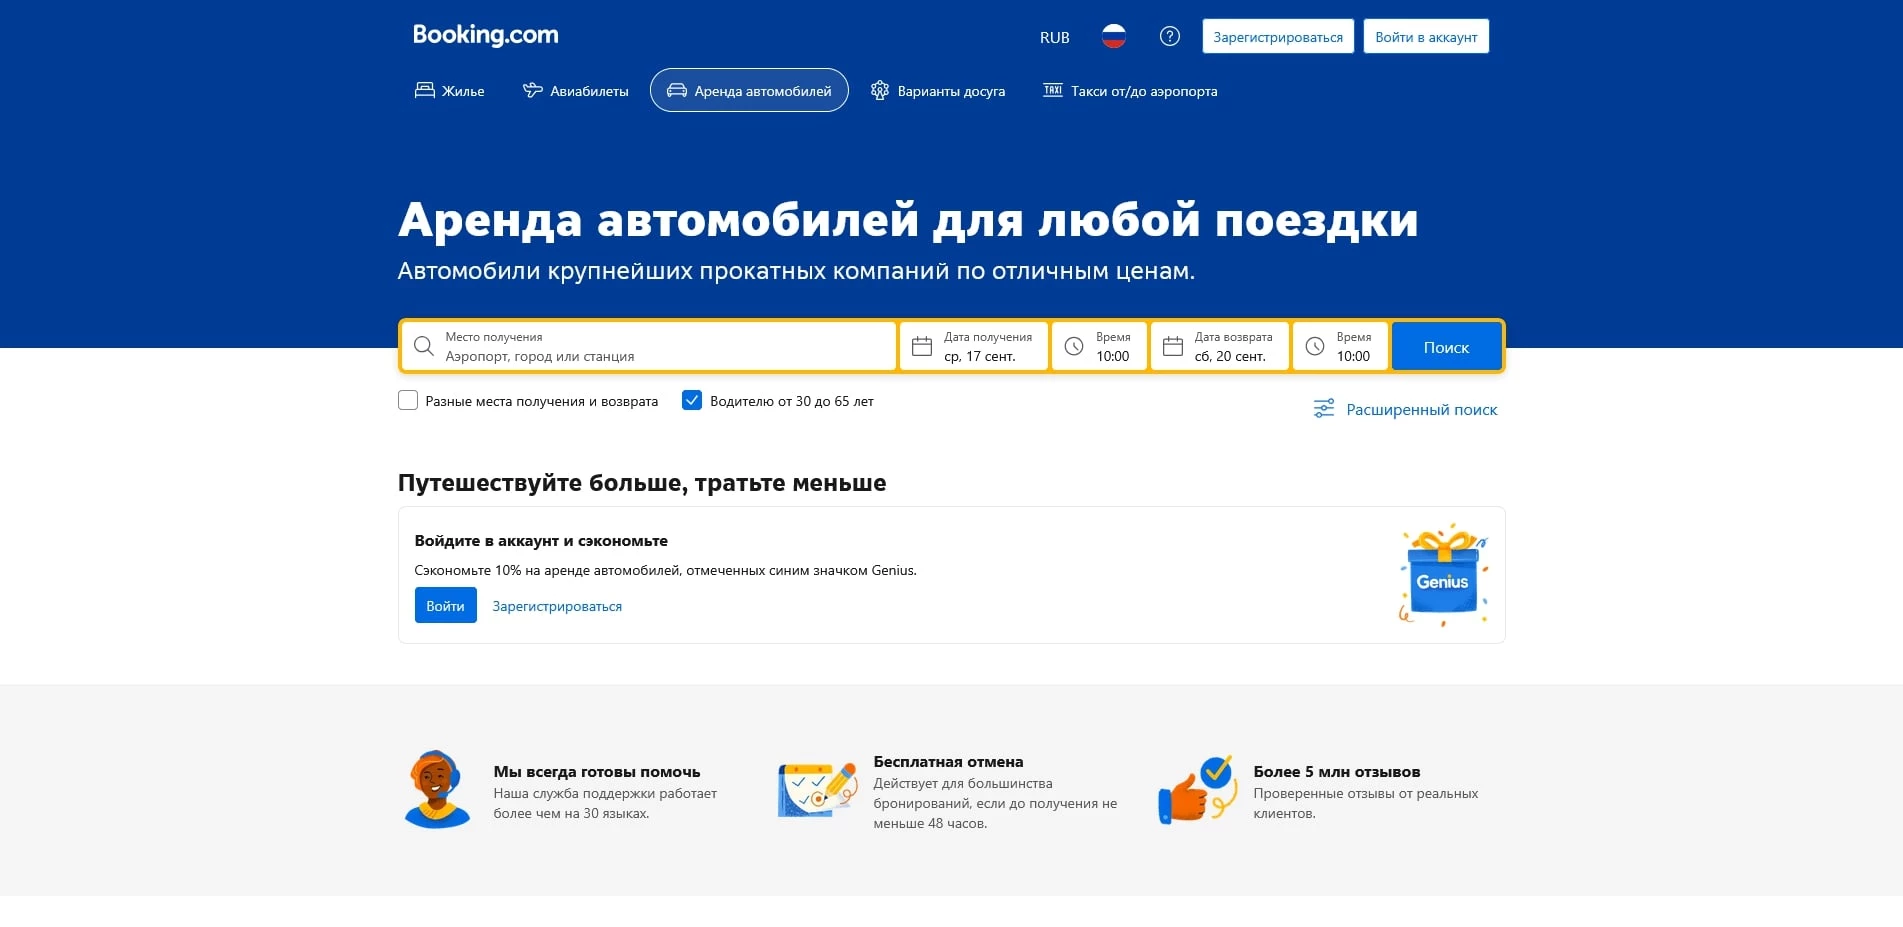The image size is (1903, 927).
Task: Open the return date picker сб. 20 сент.
Action: (1220, 346)
